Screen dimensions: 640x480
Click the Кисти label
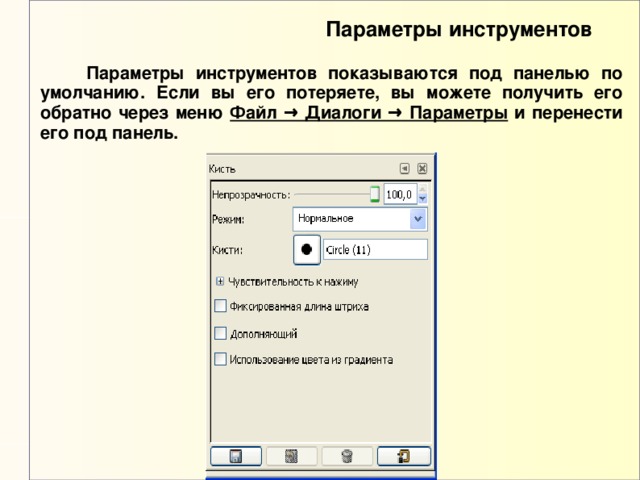[227, 250]
